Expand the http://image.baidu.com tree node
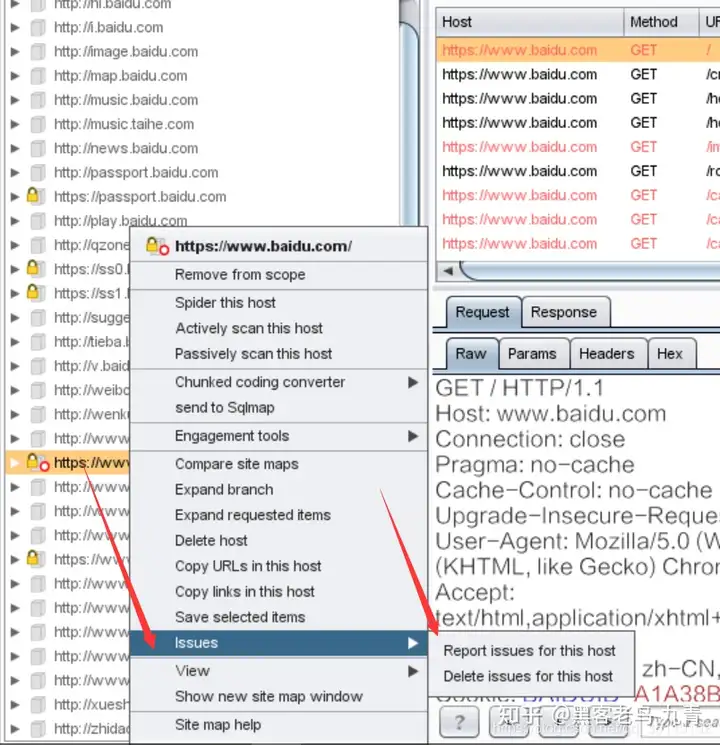The height and width of the screenshot is (745, 720). [x=15, y=51]
